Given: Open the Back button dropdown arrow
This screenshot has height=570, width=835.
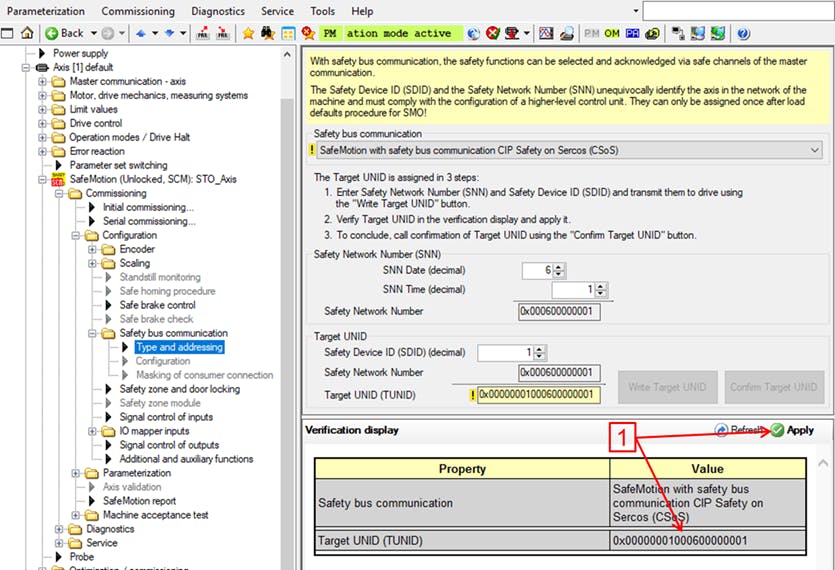Looking at the screenshot, I should [x=94, y=34].
